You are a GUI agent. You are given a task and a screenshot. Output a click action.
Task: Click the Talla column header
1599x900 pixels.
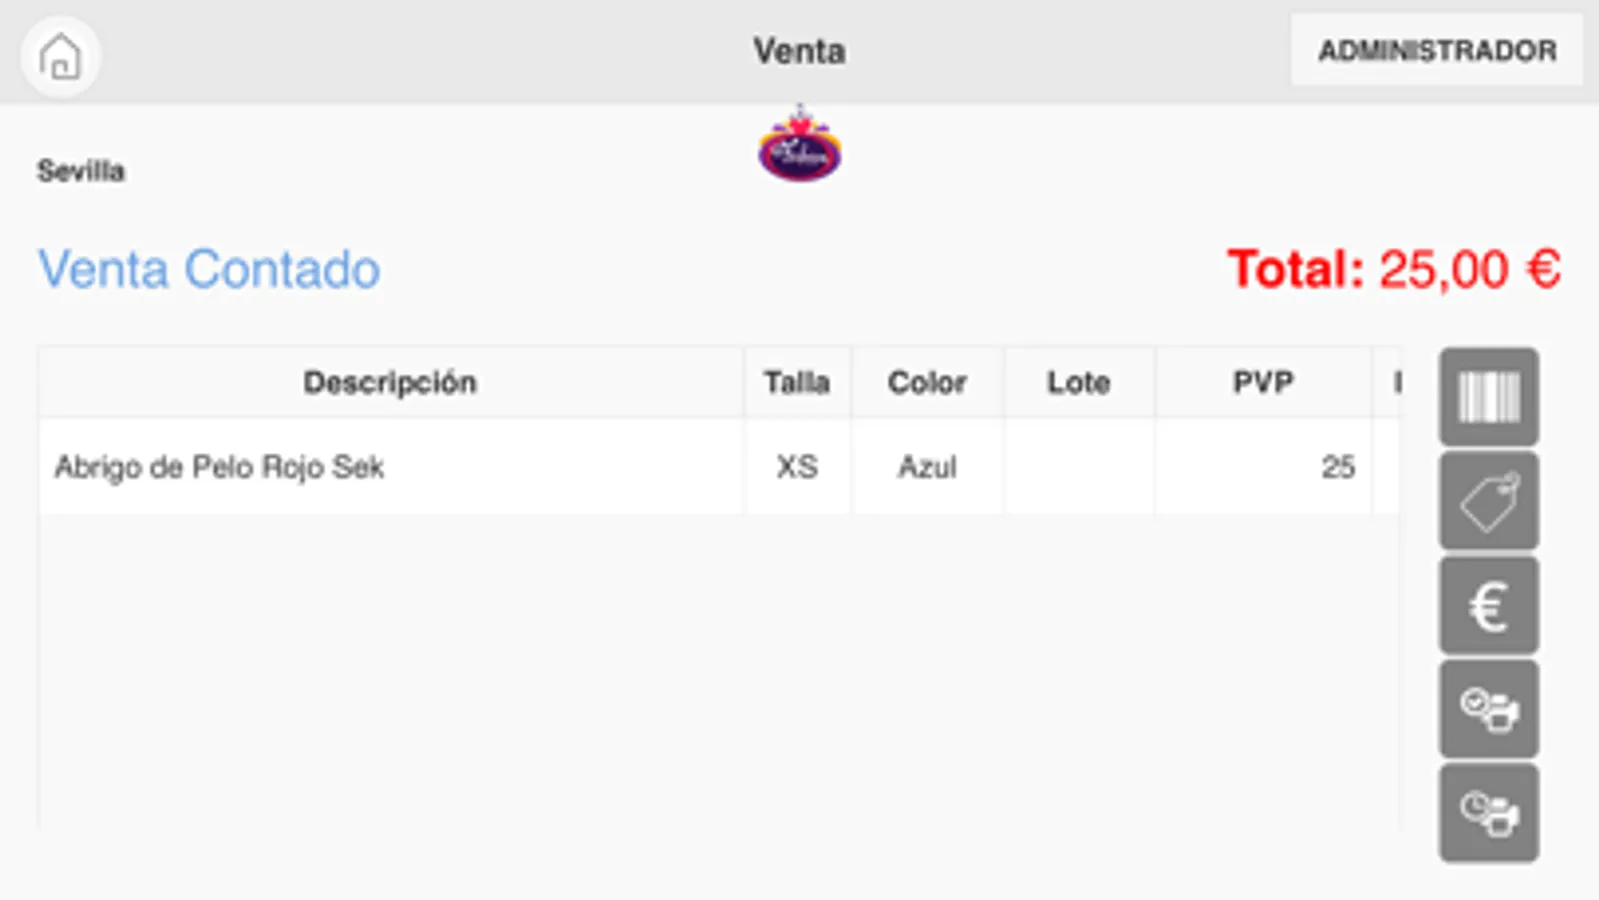point(797,382)
